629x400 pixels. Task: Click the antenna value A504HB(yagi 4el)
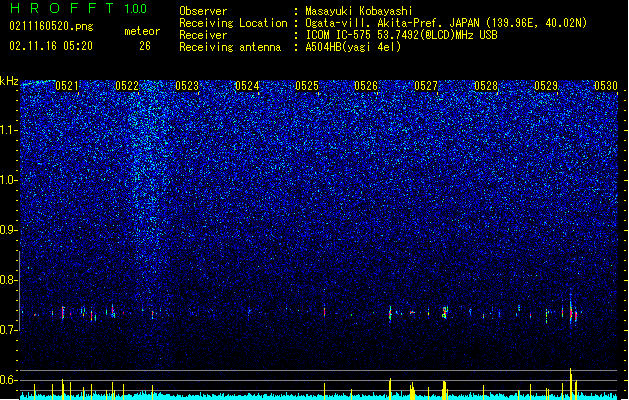(353, 47)
